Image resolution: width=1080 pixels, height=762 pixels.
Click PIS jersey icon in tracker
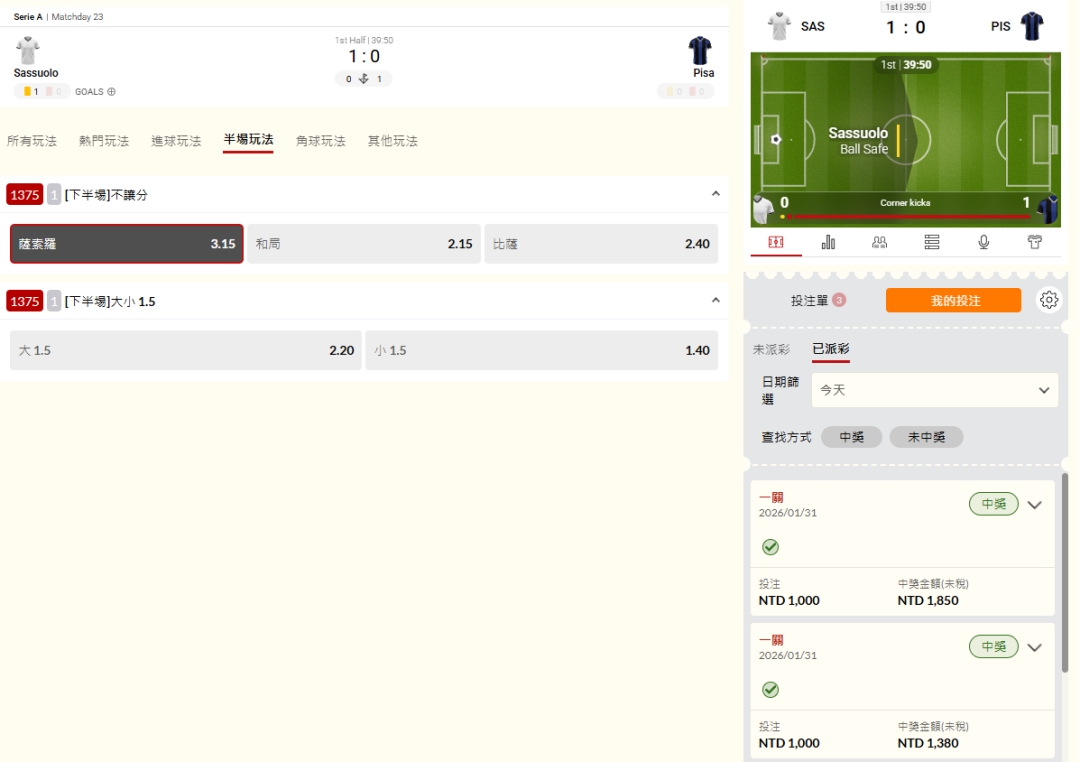click(x=1032, y=26)
